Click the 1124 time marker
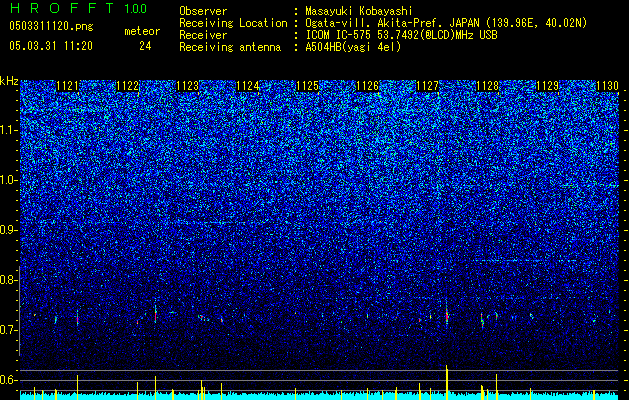The image size is (629, 400). pos(248,86)
